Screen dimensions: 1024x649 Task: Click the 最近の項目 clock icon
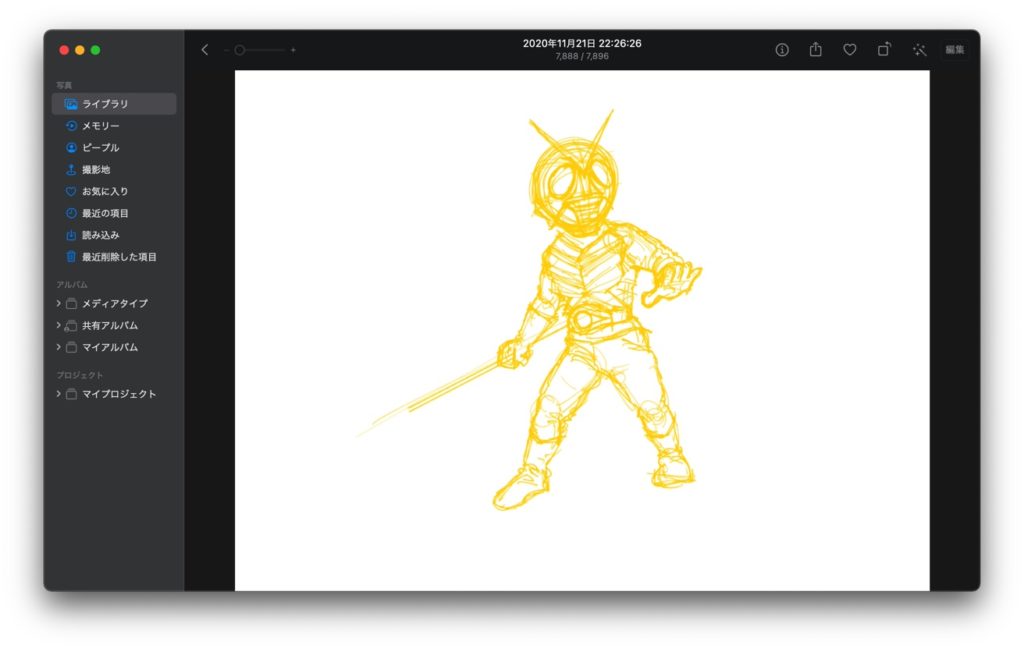pos(71,213)
